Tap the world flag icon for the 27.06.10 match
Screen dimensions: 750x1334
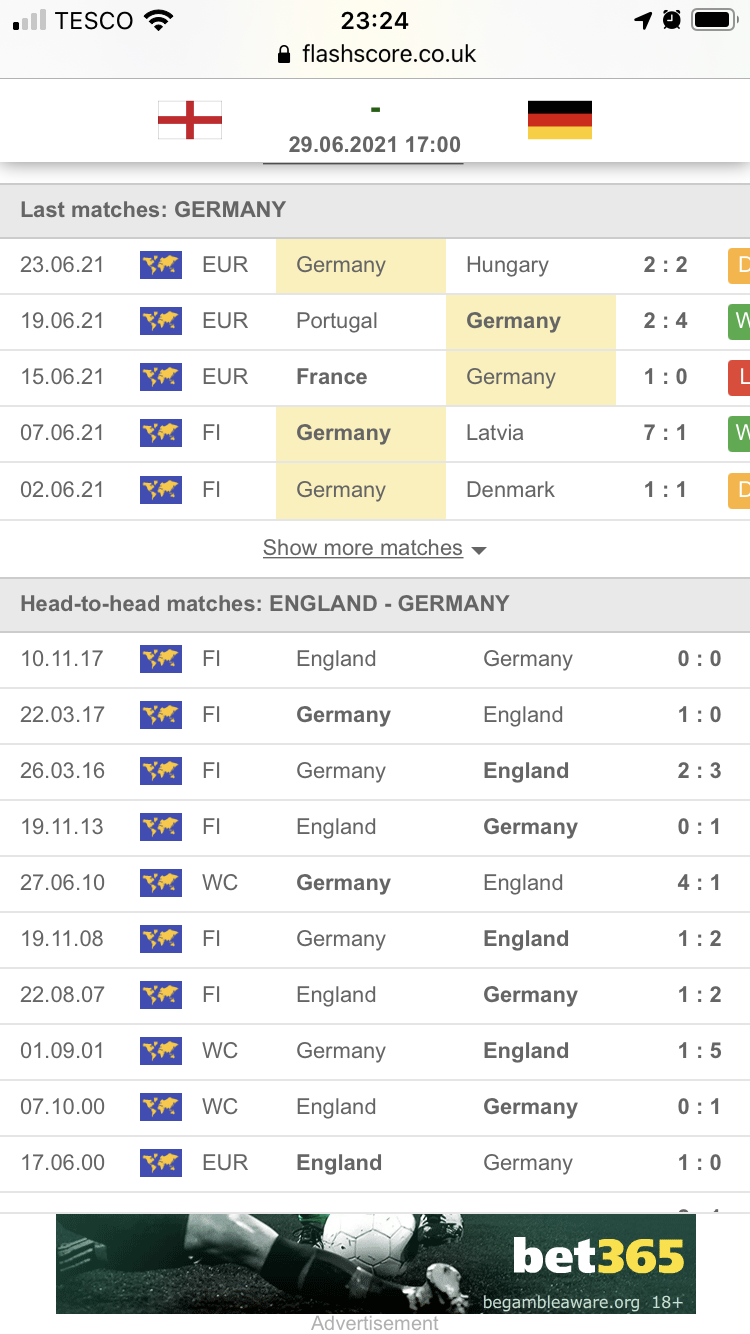pos(161,883)
